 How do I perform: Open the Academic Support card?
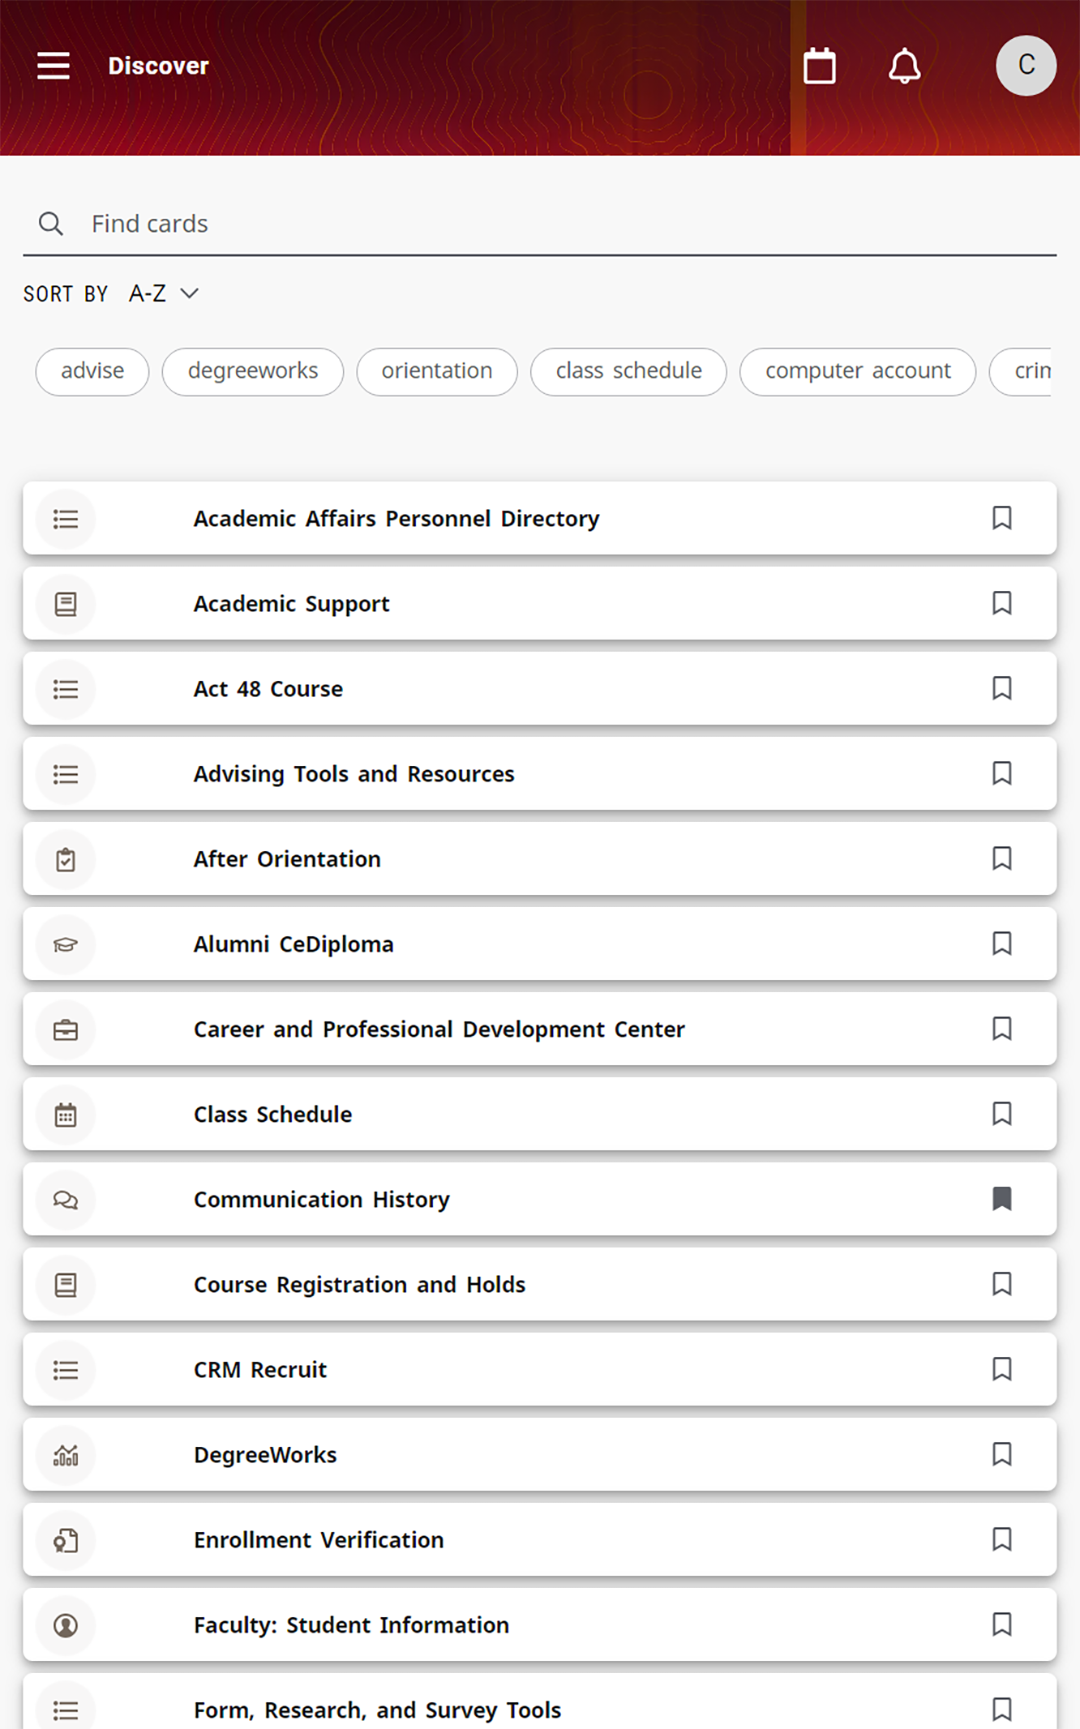pyautogui.click(x=540, y=604)
